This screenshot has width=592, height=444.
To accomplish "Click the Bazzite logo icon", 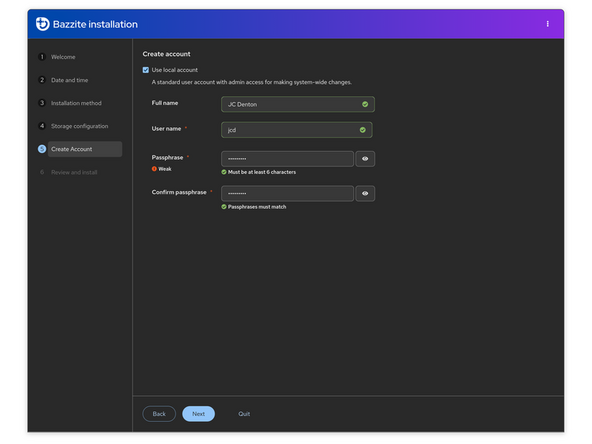I will coord(42,24).
